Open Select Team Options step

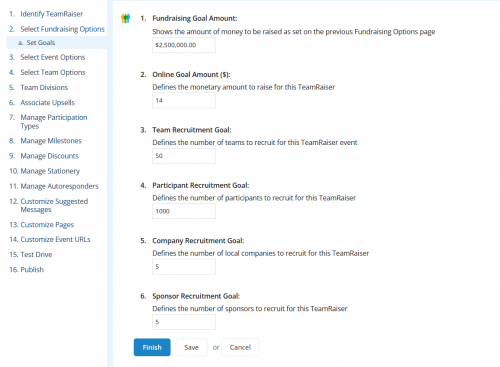coord(53,72)
